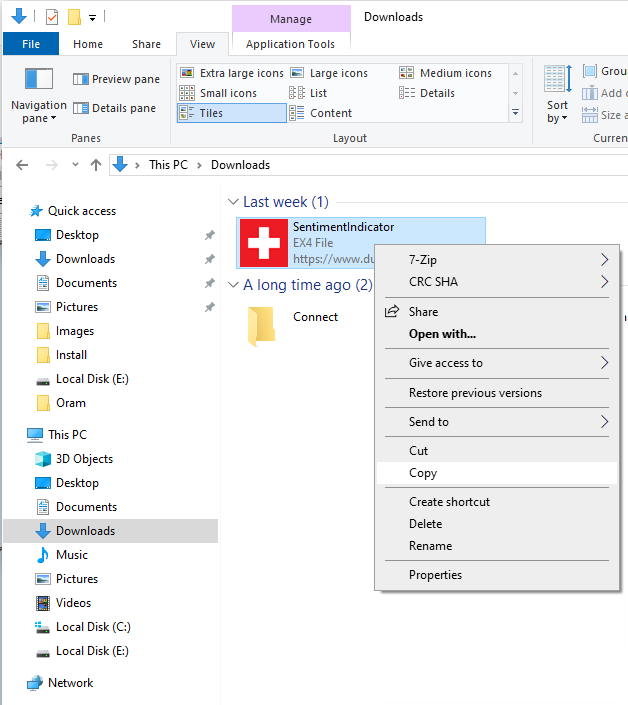This screenshot has height=705, width=628.
Task: Select Small icons layout
Action: click(218, 93)
